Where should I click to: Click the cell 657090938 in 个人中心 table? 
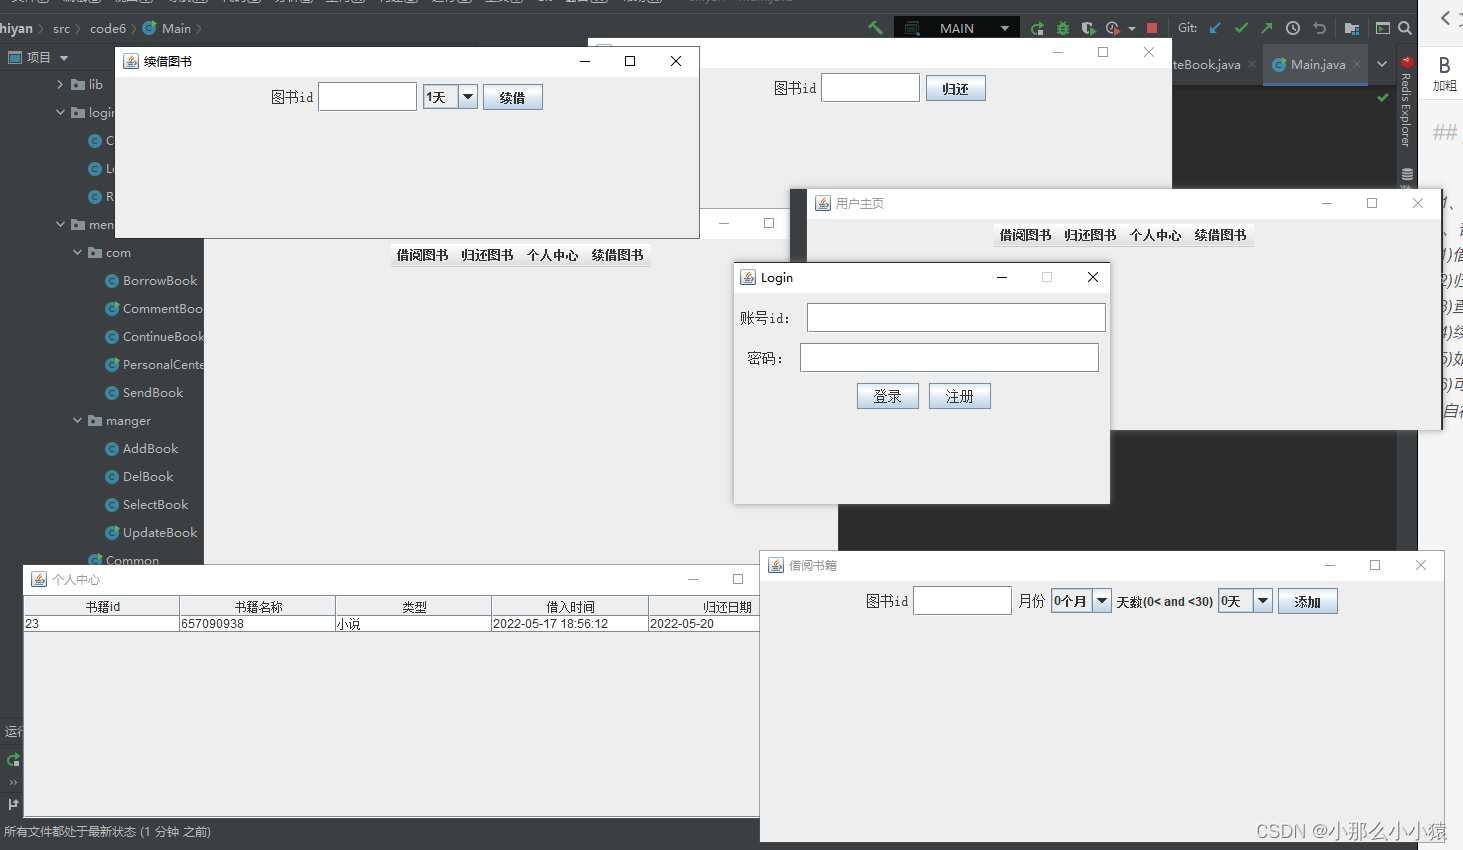click(x=258, y=623)
